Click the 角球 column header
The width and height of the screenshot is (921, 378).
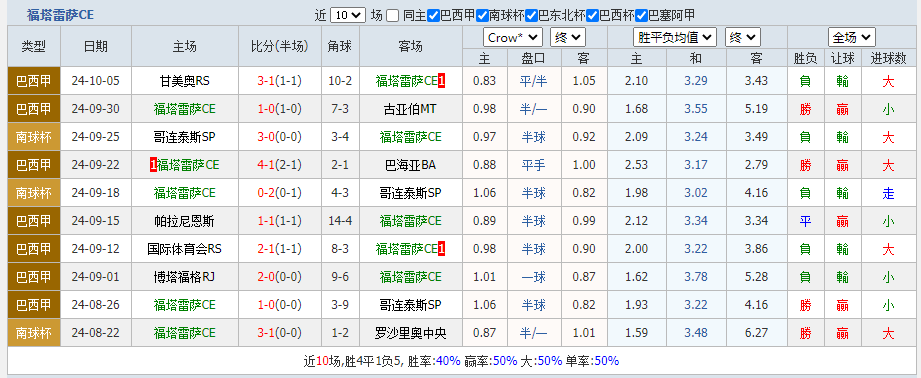(x=341, y=46)
